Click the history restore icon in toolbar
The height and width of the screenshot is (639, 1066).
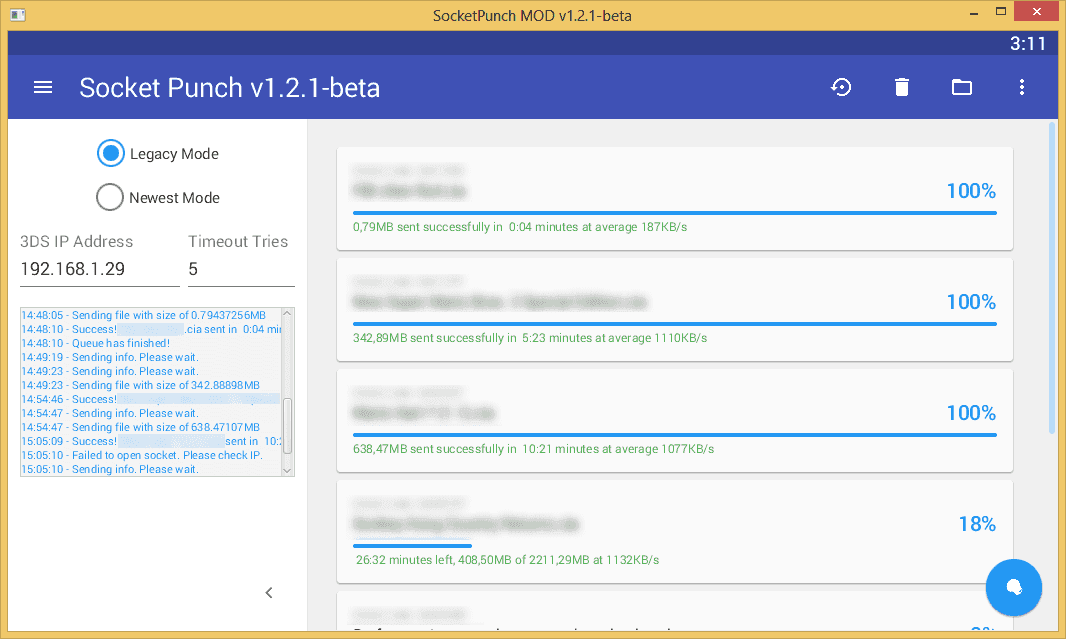click(x=841, y=87)
